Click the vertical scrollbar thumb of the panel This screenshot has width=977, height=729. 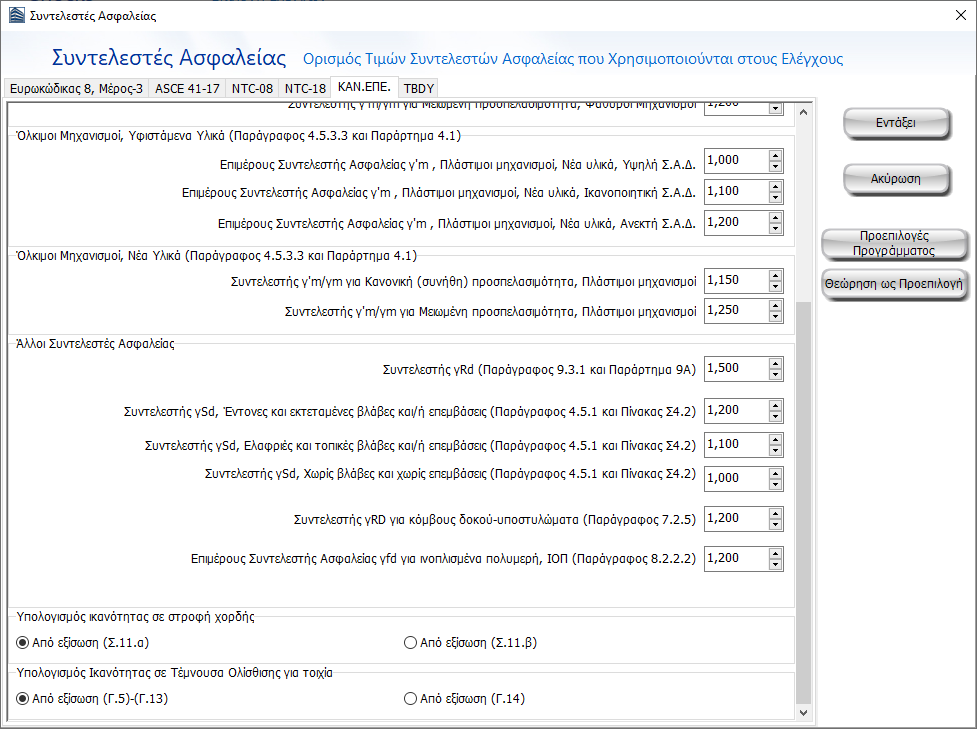pos(805,500)
